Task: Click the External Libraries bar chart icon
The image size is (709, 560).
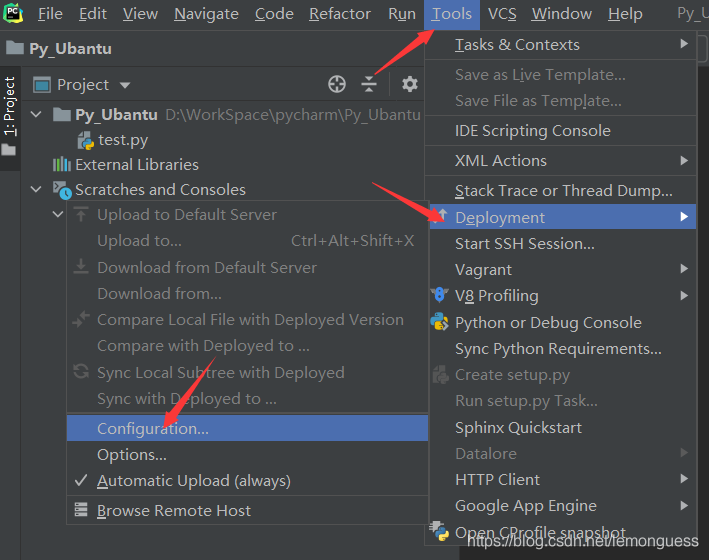Action: coord(62,165)
